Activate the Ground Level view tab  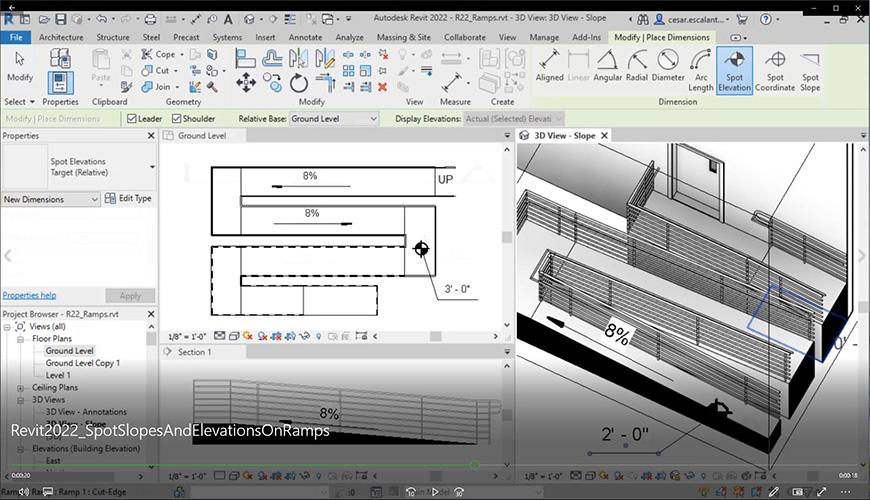click(203, 135)
